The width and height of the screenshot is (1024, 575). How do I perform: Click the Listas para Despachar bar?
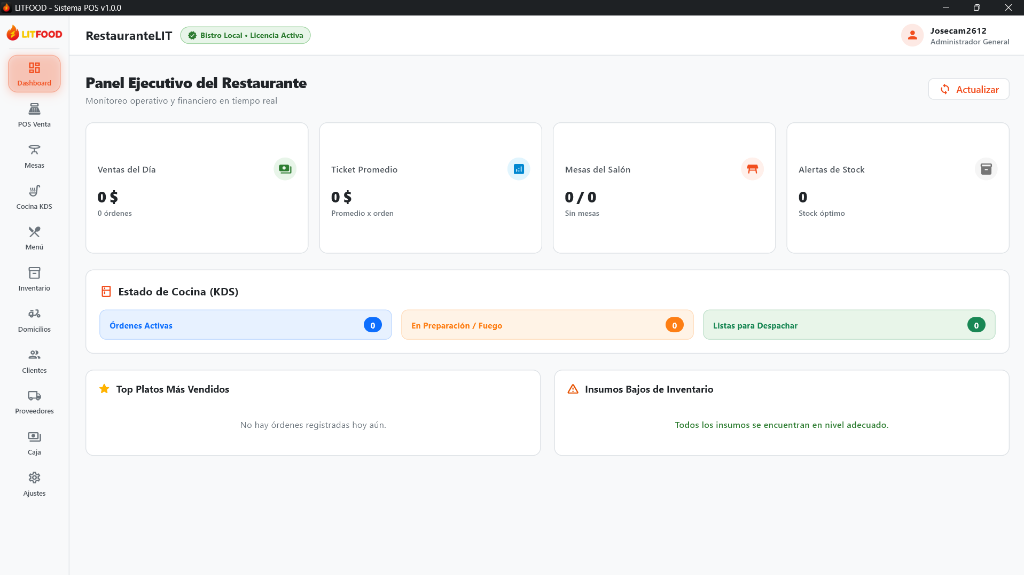(849, 325)
